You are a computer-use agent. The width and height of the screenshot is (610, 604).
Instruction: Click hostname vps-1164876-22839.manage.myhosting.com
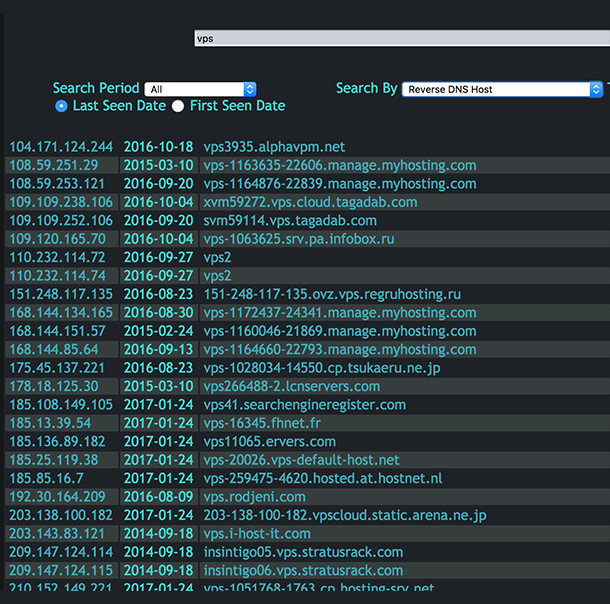tap(340, 184)
